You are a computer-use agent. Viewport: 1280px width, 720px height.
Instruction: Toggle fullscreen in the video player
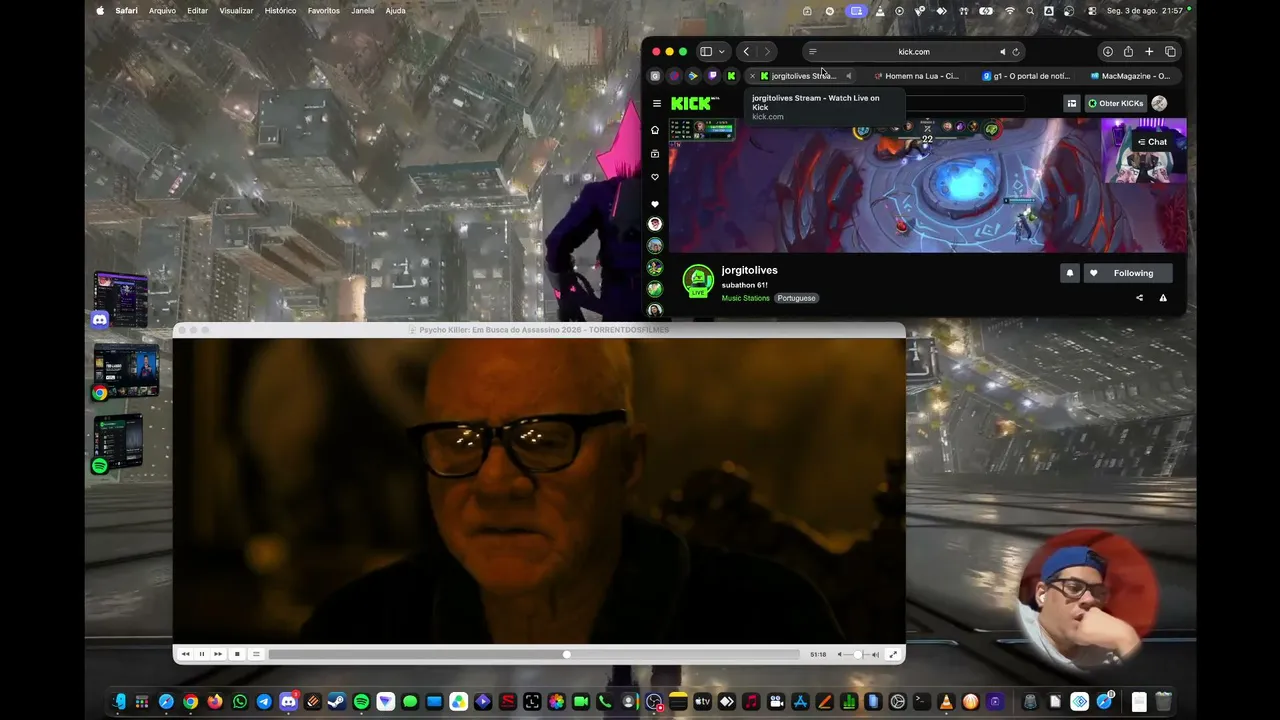(893, 654)
